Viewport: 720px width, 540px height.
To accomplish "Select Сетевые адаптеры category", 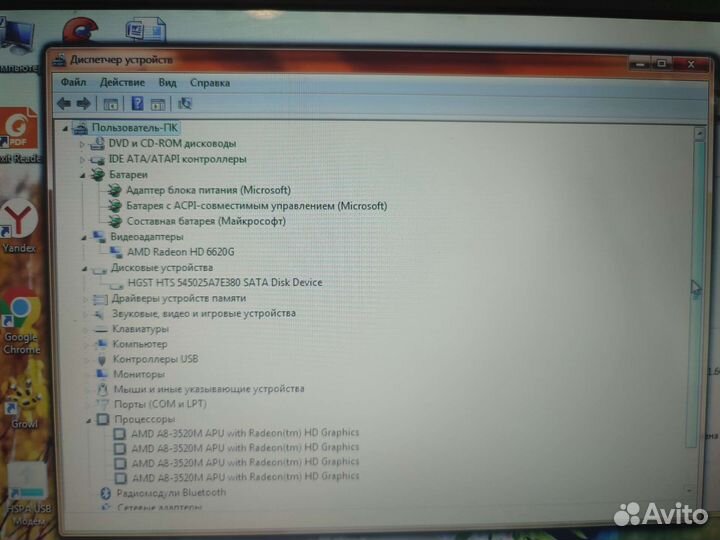I will tap(159, 507).
